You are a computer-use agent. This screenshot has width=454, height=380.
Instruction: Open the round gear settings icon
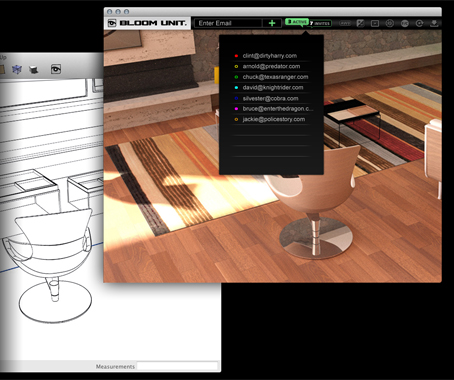point(390,23)
